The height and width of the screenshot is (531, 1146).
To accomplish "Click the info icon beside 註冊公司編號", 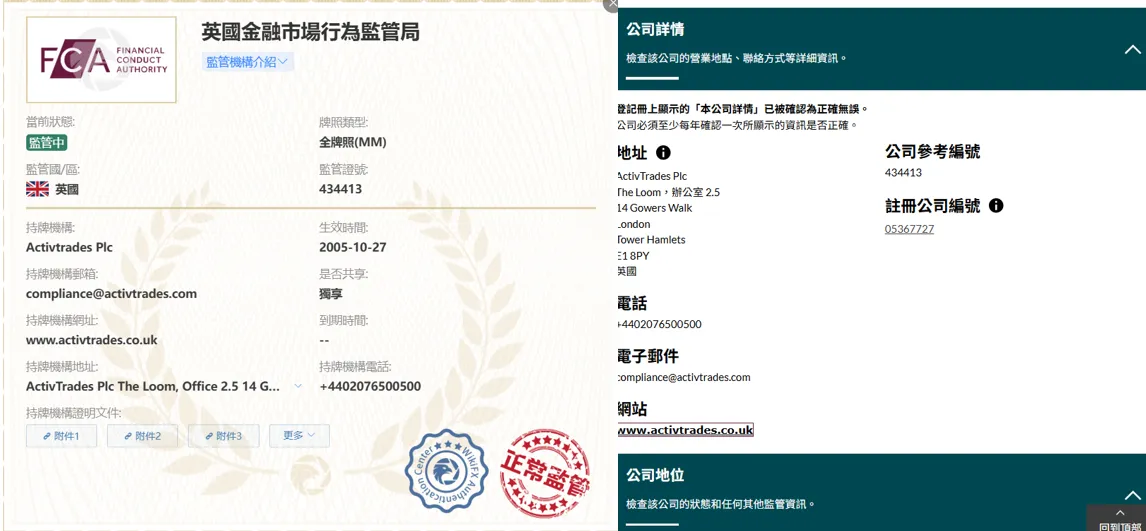I will coord(995,206).
